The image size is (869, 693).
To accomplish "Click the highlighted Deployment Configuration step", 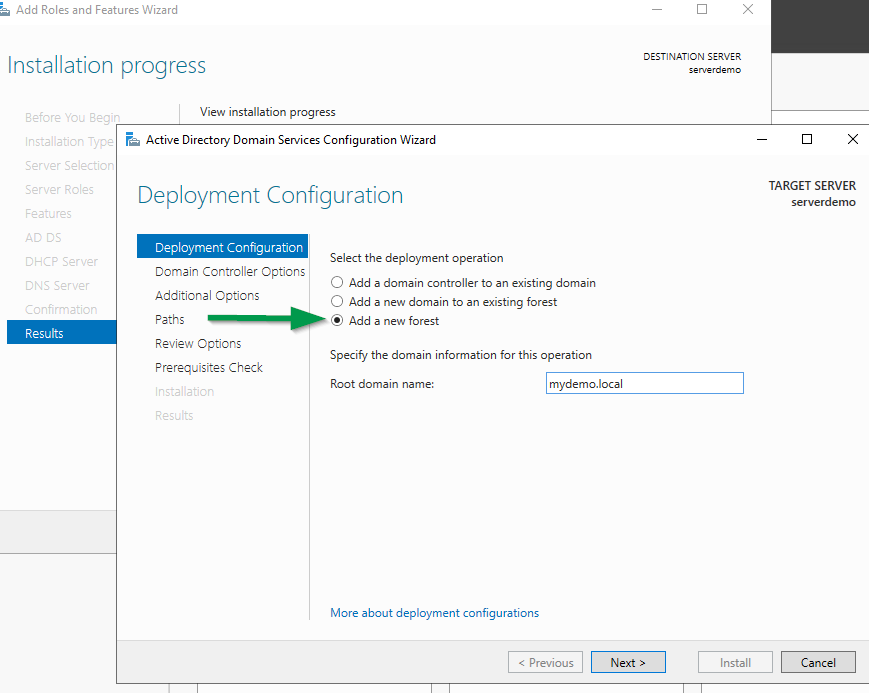I will pos(222,246).
